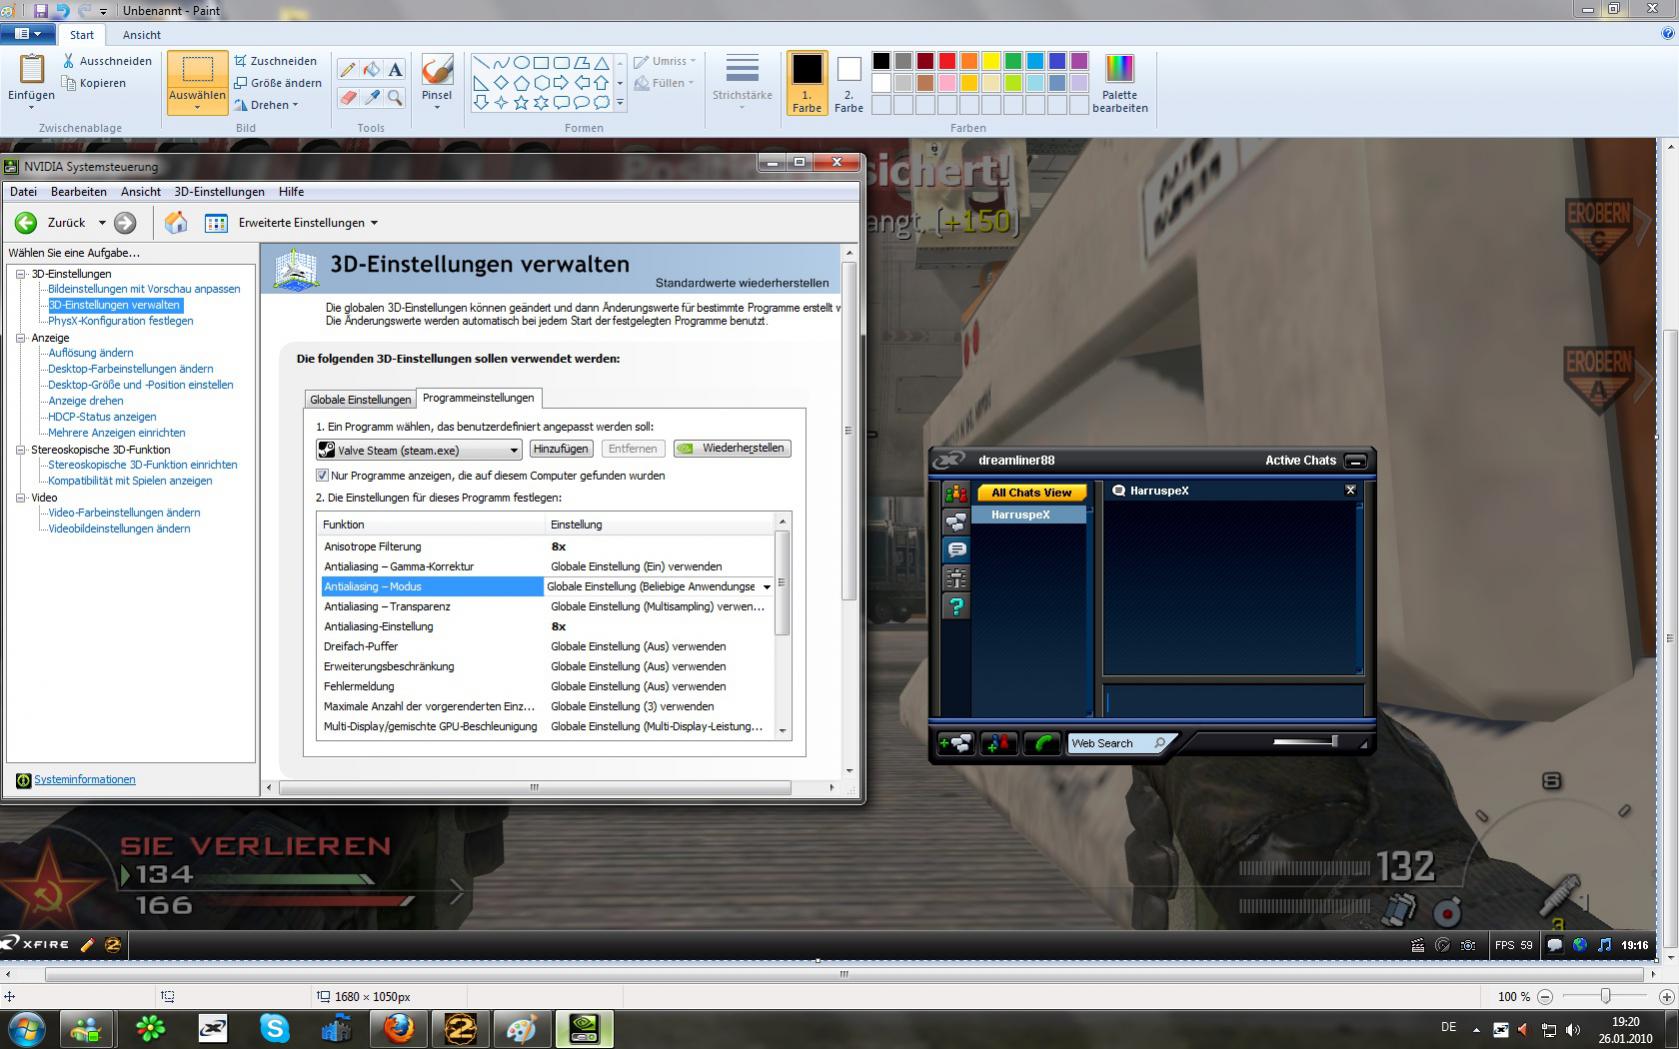The width and height of the screenshot is (1679, 1049).
Task: Collapse the 3D-Einstellungen tree node
Action: [20, 274]
